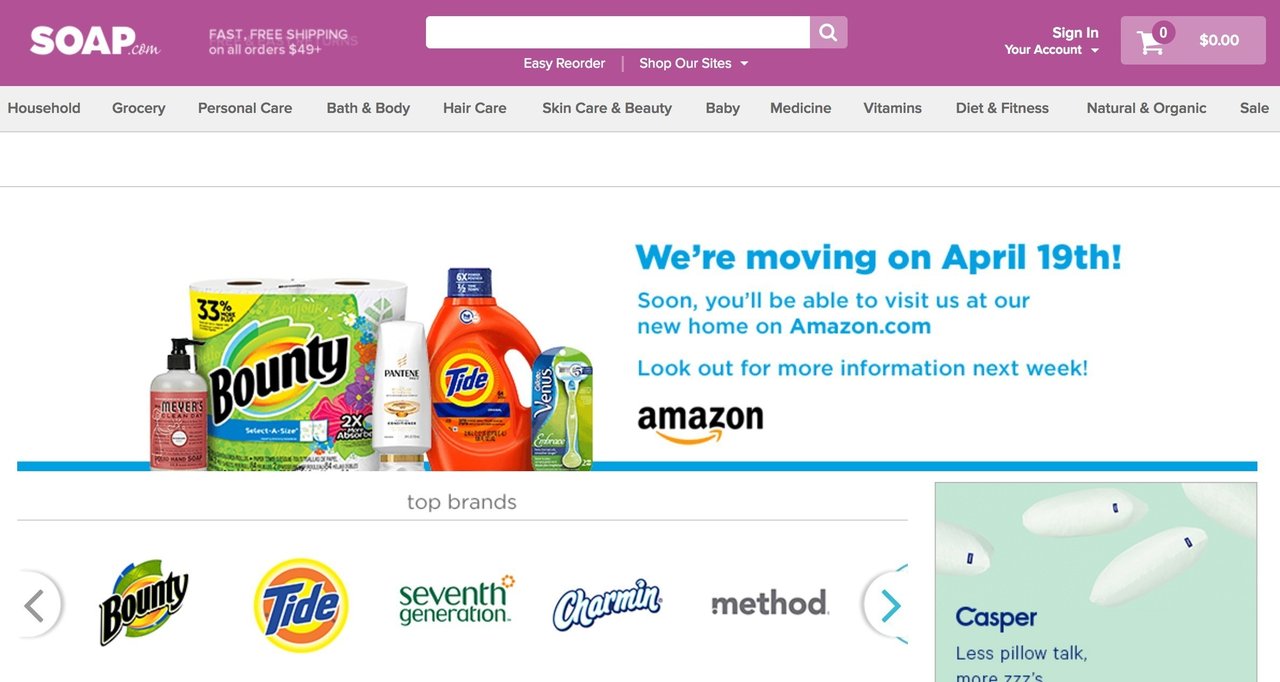Click the Sign In link

pyautogui.click(x=1075, y=32)
